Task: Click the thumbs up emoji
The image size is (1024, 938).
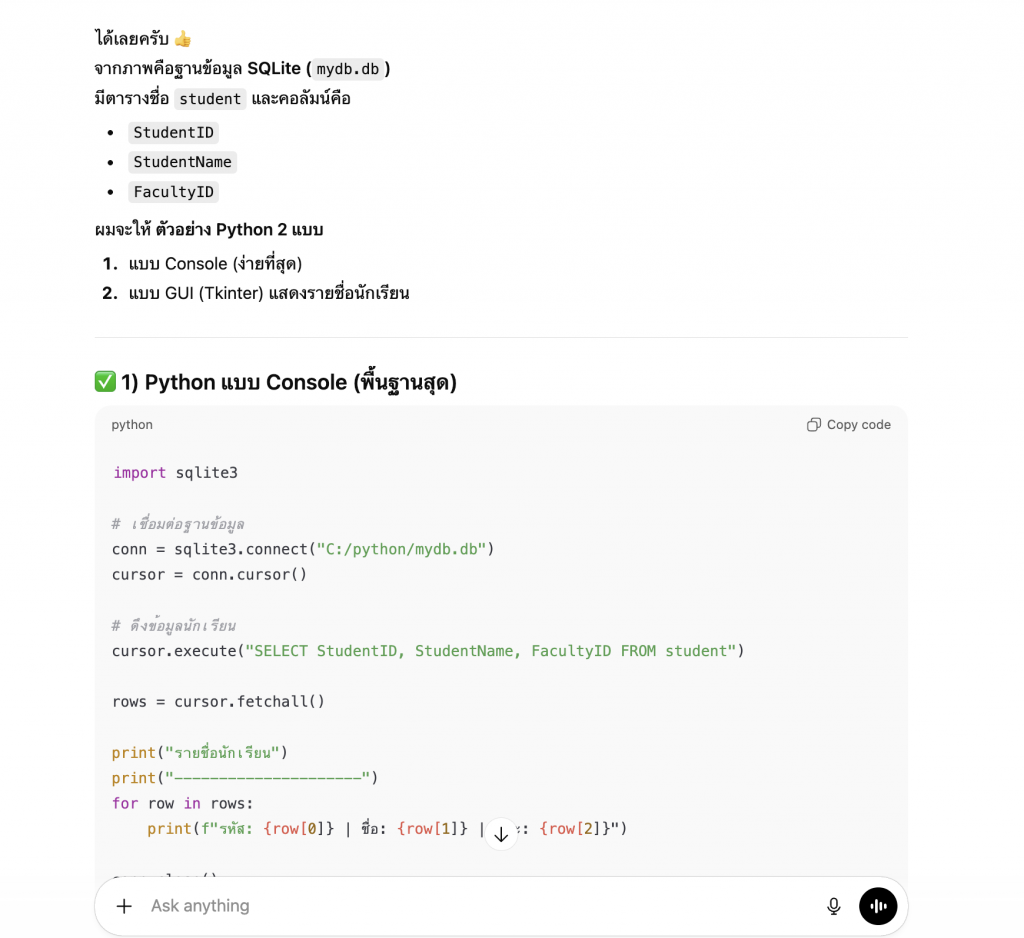Action: tap(183, 39)
